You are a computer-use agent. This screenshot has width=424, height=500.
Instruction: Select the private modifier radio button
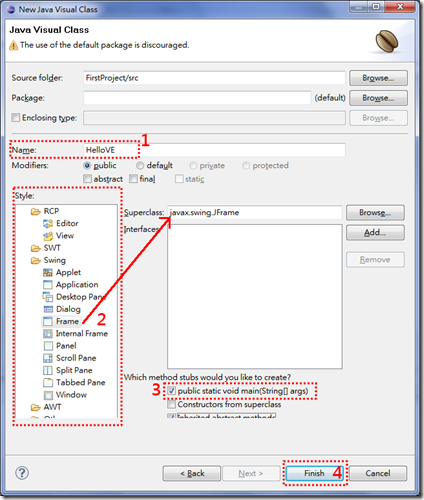193,166
